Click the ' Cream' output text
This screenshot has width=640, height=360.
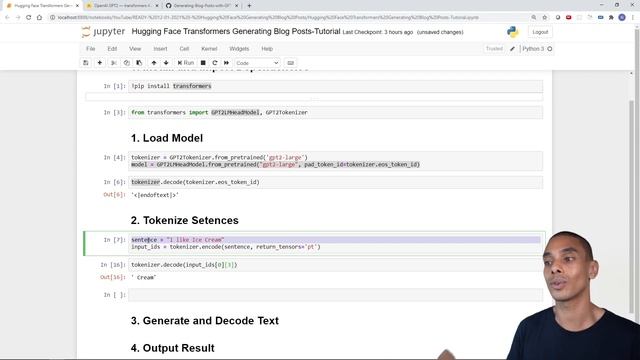click(144, 278)
